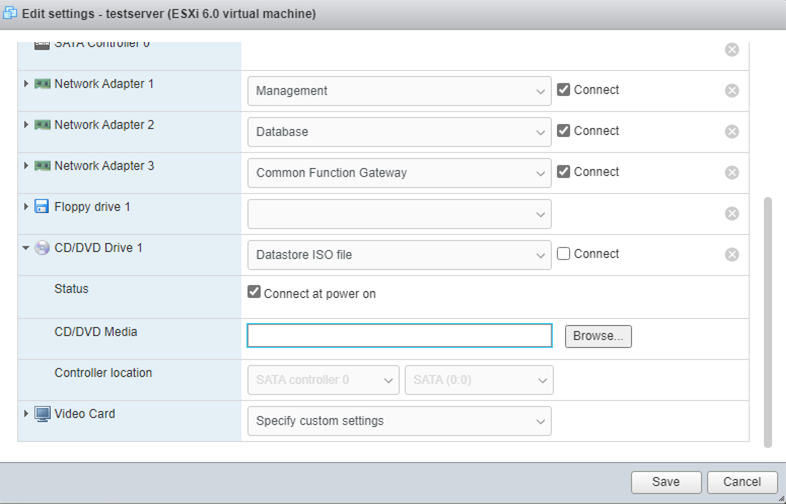Open the Datastore ISO file dropdown
Viewport: 786px width, 504px height.
coord(399,255)
